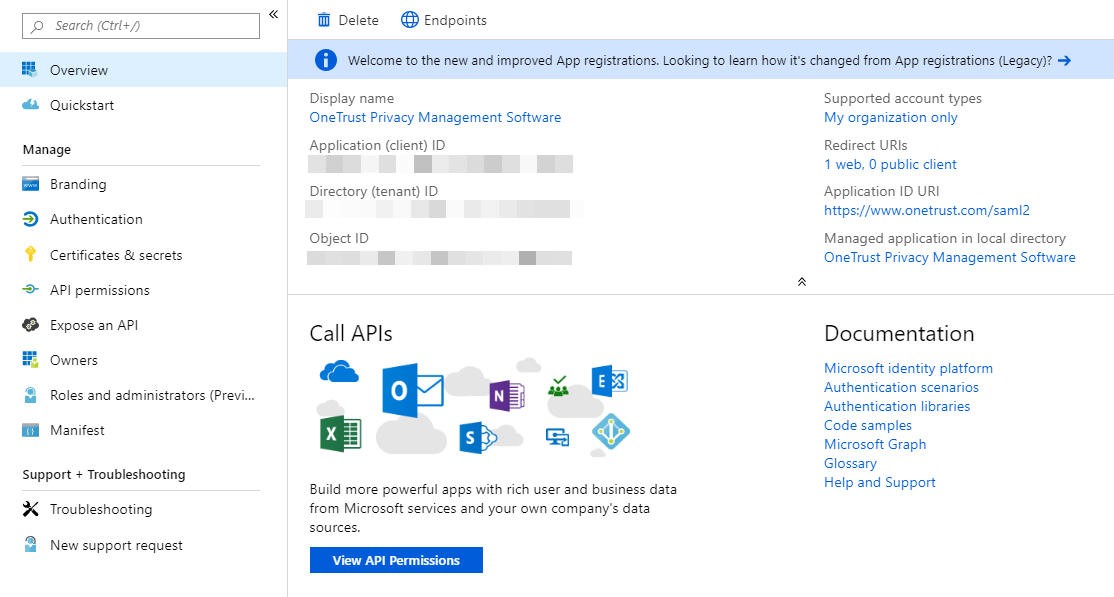Screen dimensions: 1114x597
Task: Select the Certificates & secrets key icon
Action: pyautogui.click(x=33, y=254)
